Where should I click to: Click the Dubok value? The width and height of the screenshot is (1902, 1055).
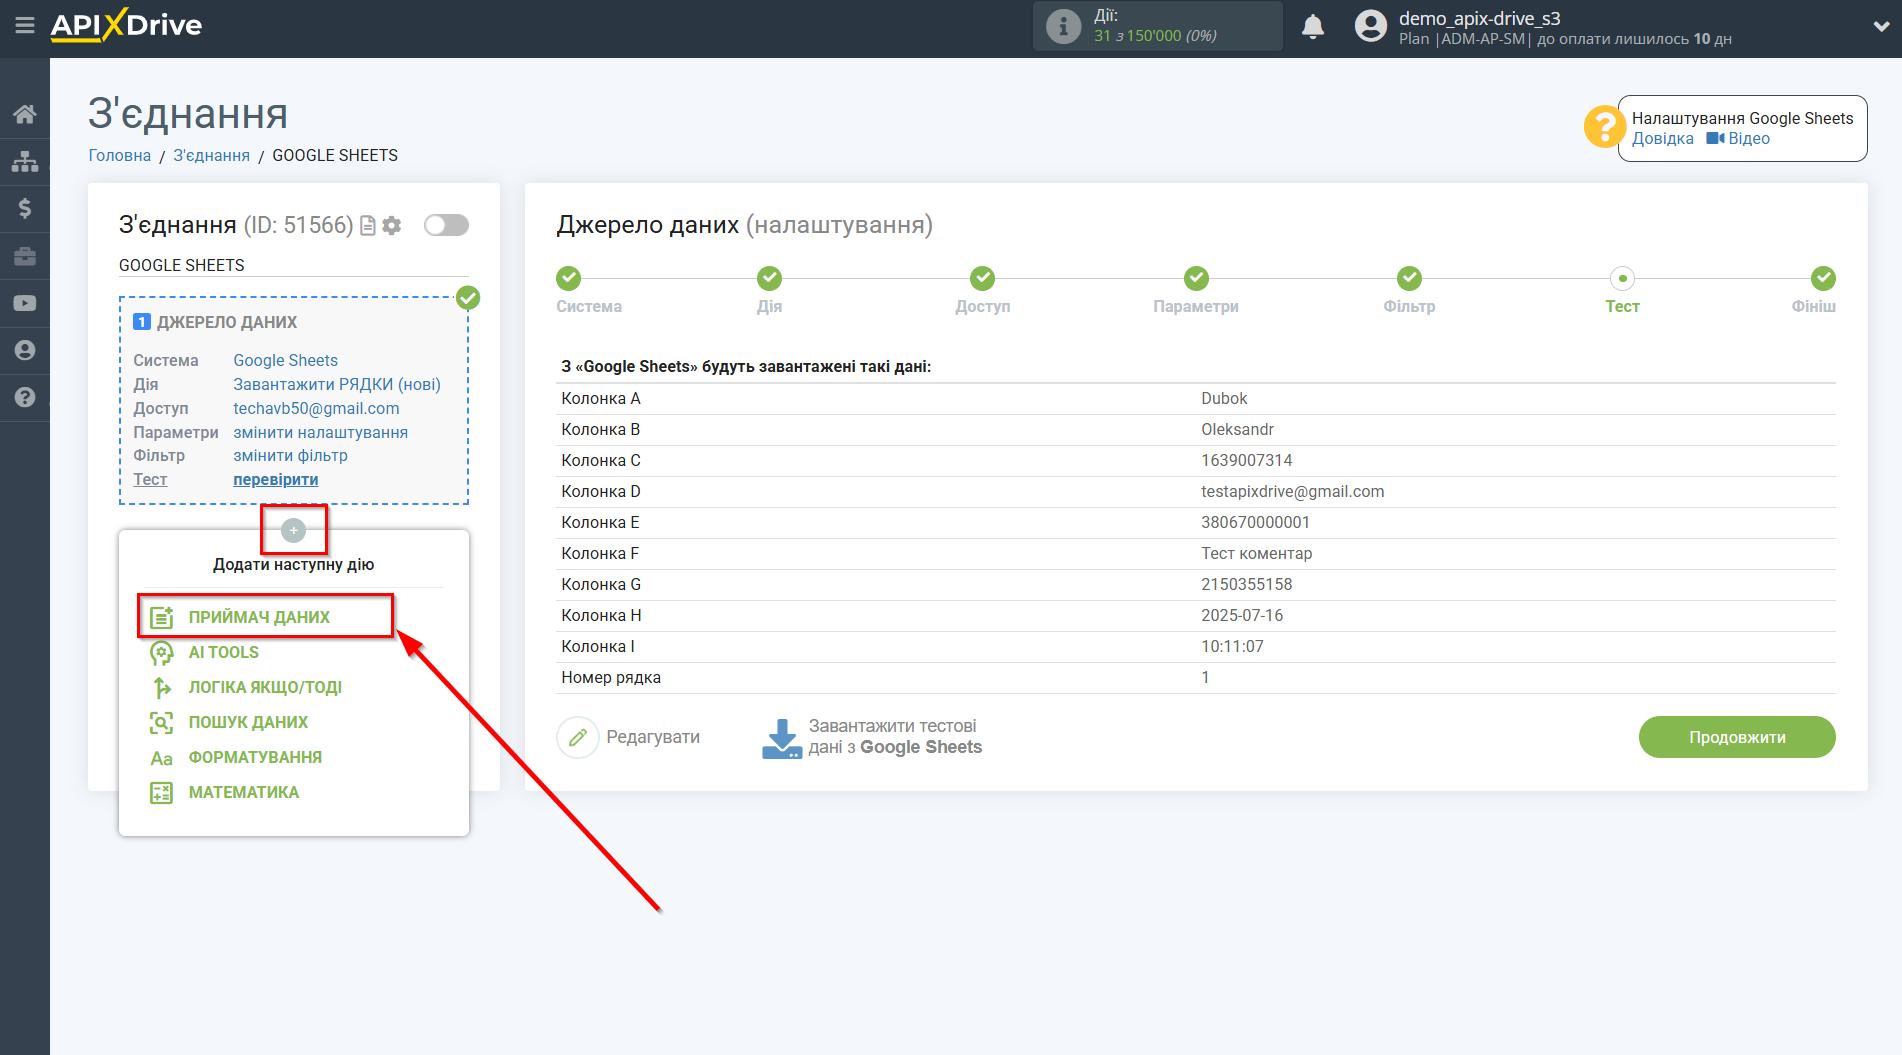pos(1224,399)
